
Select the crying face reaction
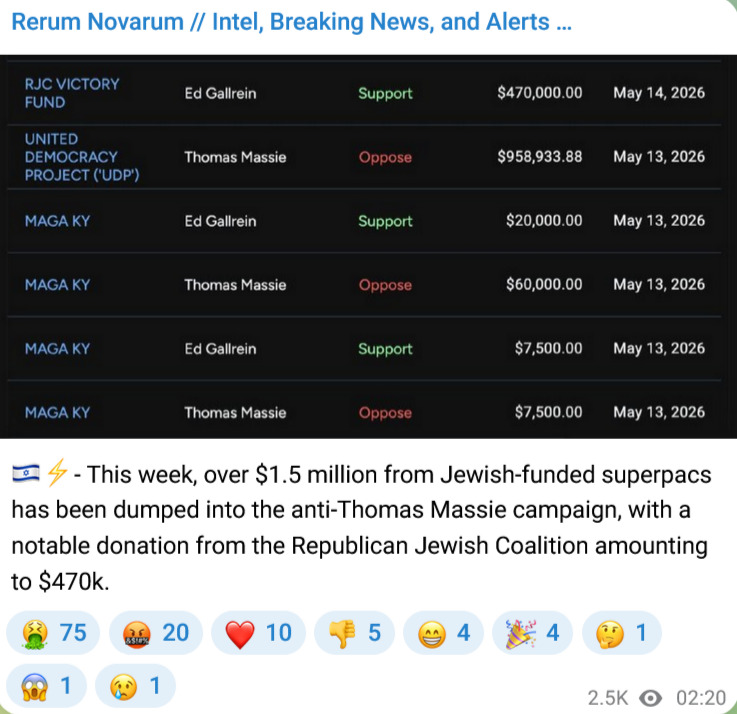[x=135, y=686]
